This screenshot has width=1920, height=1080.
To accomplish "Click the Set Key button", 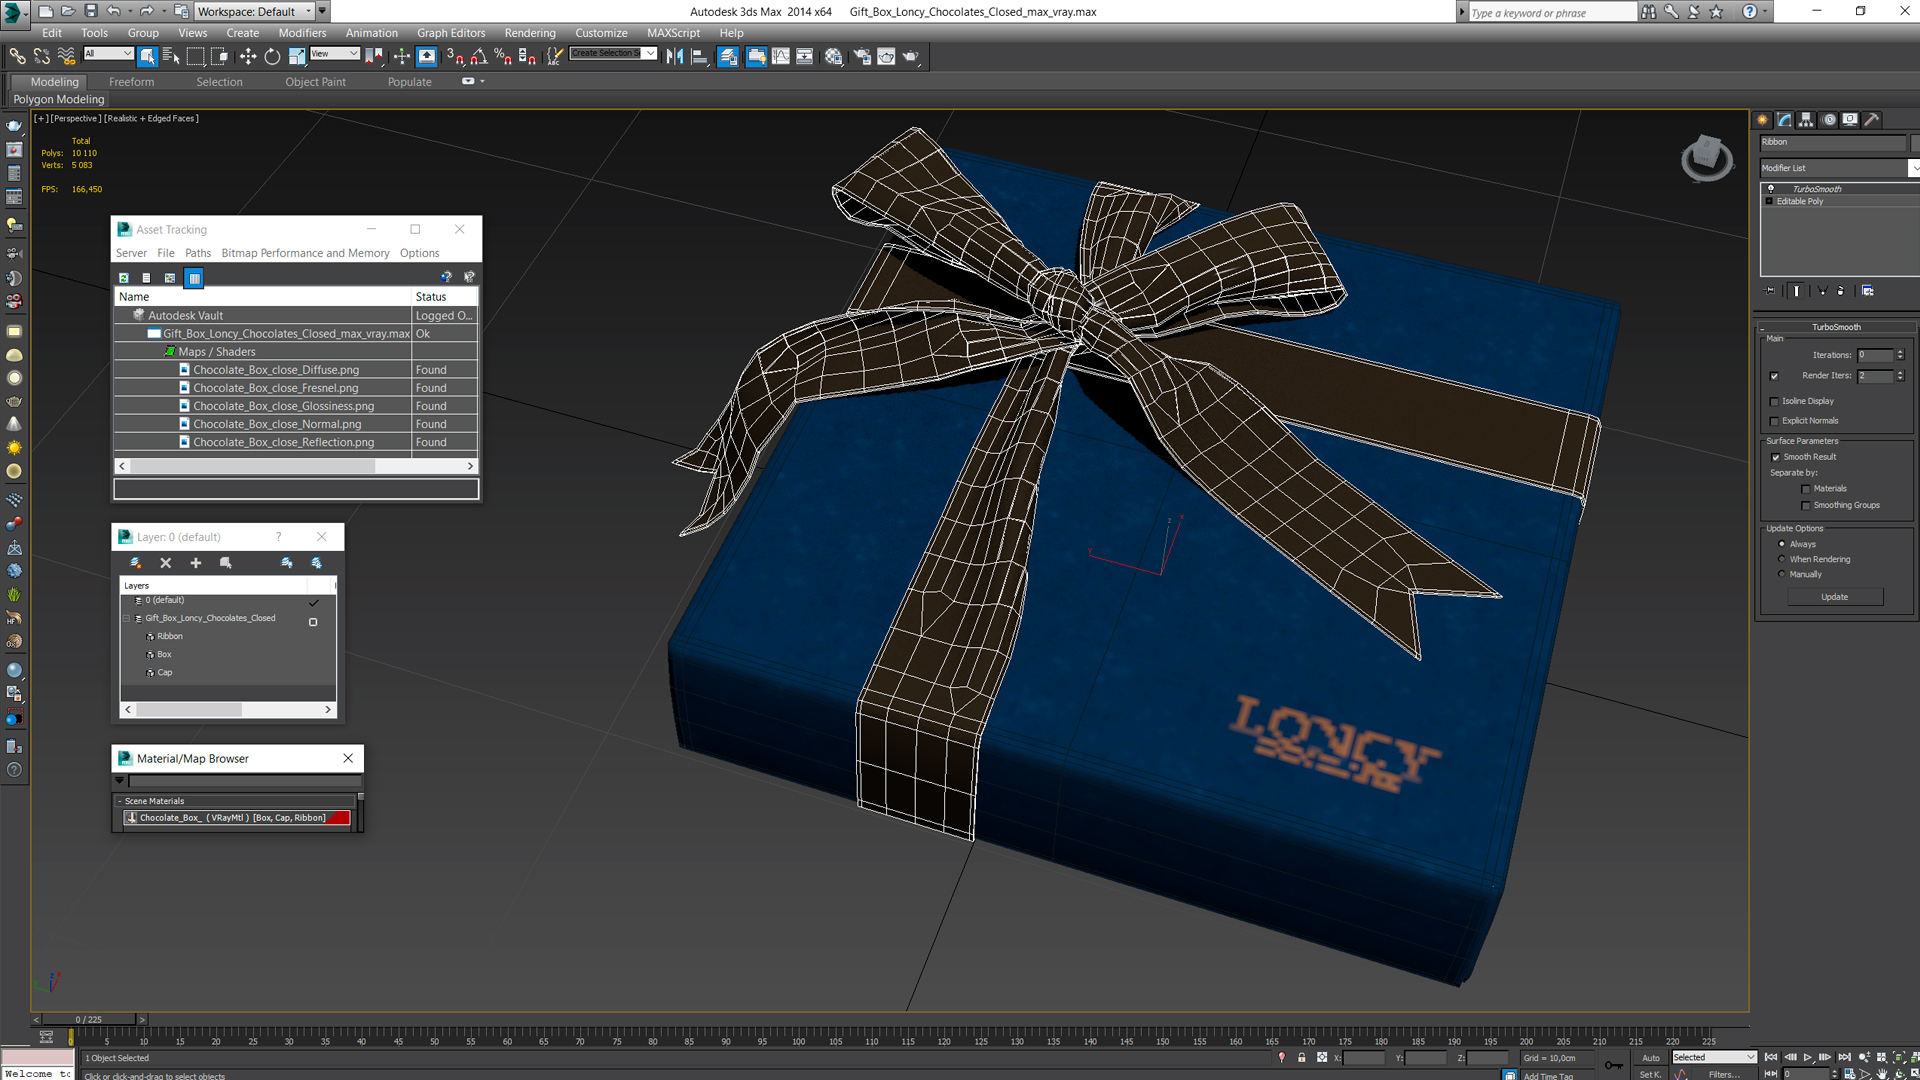I will (1650, 1074).
